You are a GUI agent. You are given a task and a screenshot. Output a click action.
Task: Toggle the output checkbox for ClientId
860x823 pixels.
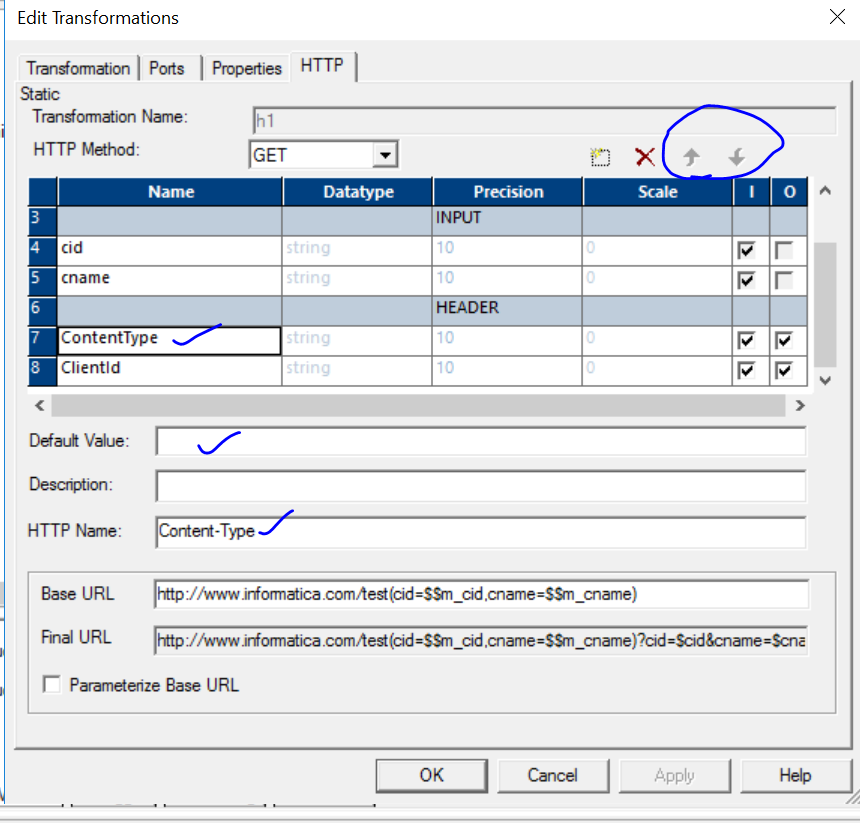tap(784, 370)
